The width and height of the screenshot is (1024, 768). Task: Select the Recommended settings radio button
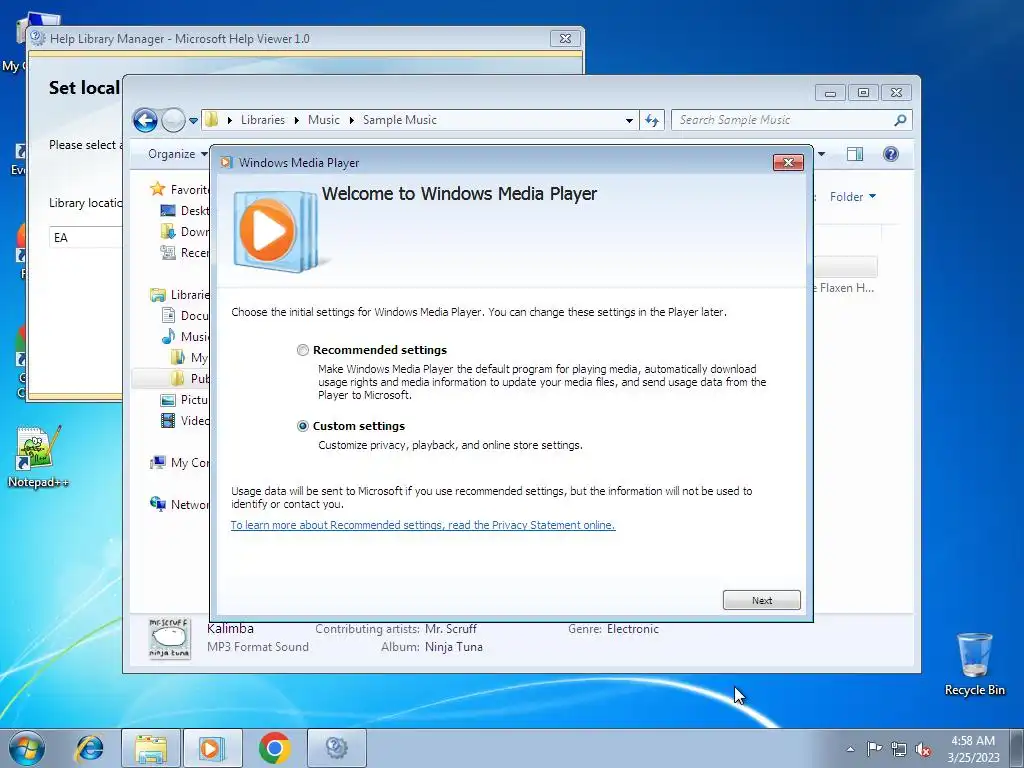(302, 350)
